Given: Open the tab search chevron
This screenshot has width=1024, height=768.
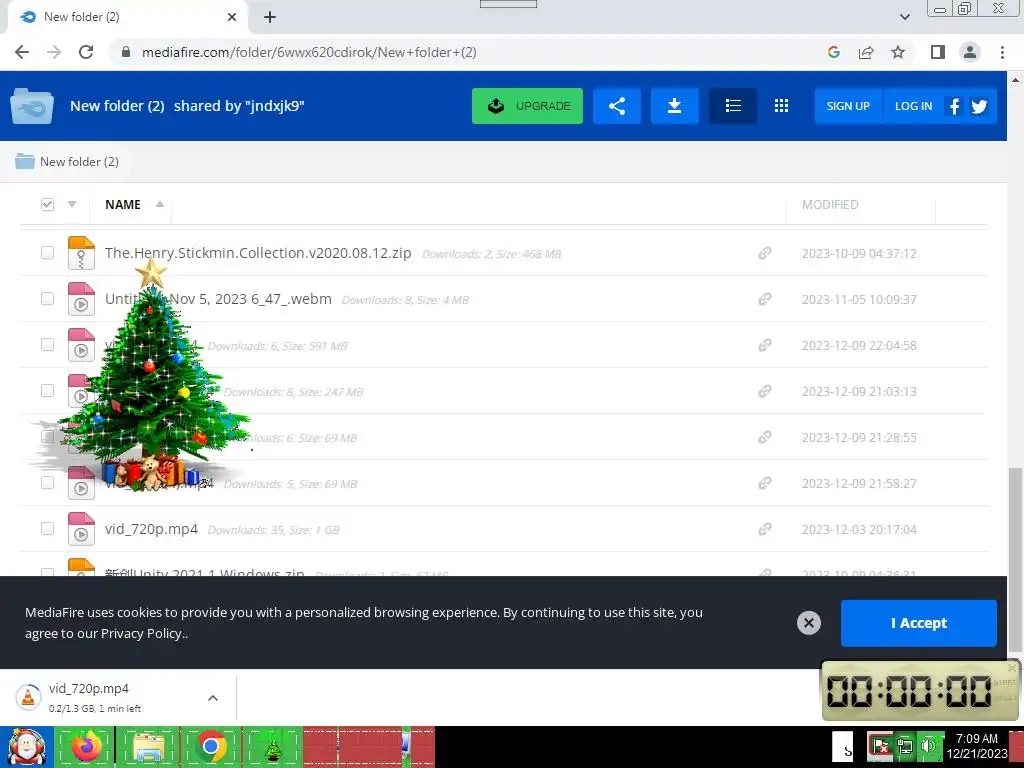Looking at the screenshot, I should pyautogui.click(x=904, y=17).
